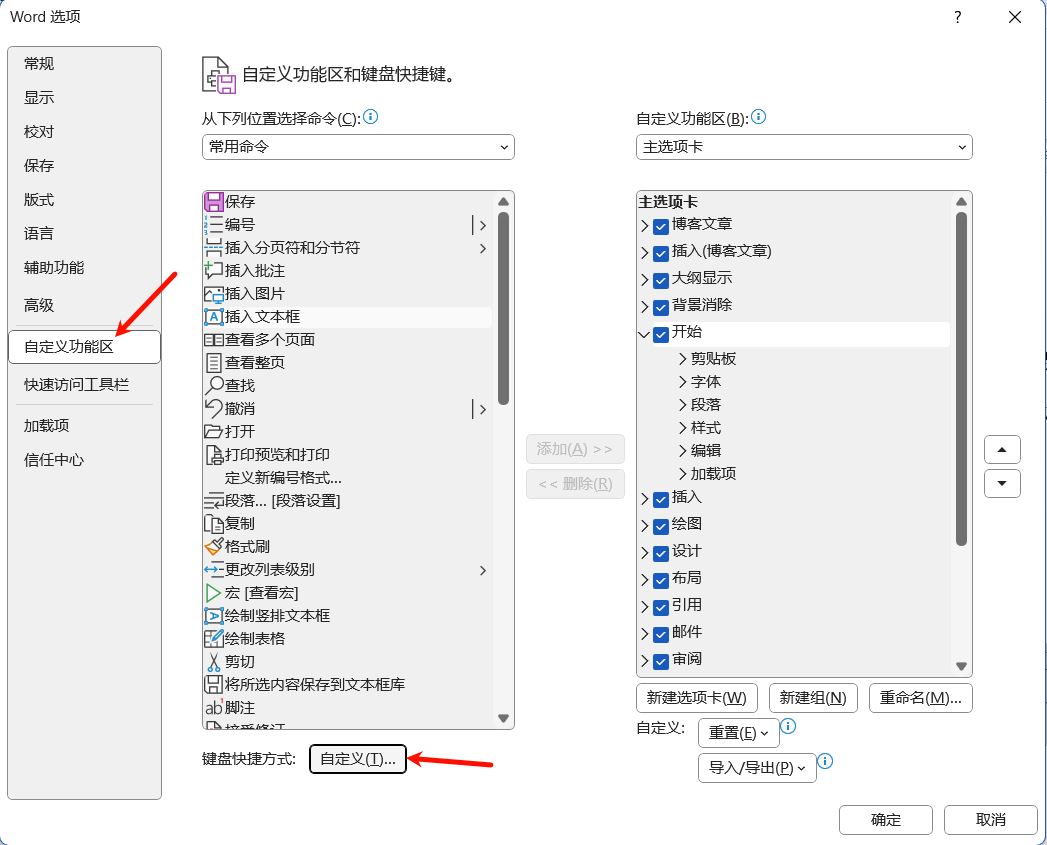1047x845 pixels.
Task: Expand the 剪贴板 group
Action: click(x=682, y=359)
